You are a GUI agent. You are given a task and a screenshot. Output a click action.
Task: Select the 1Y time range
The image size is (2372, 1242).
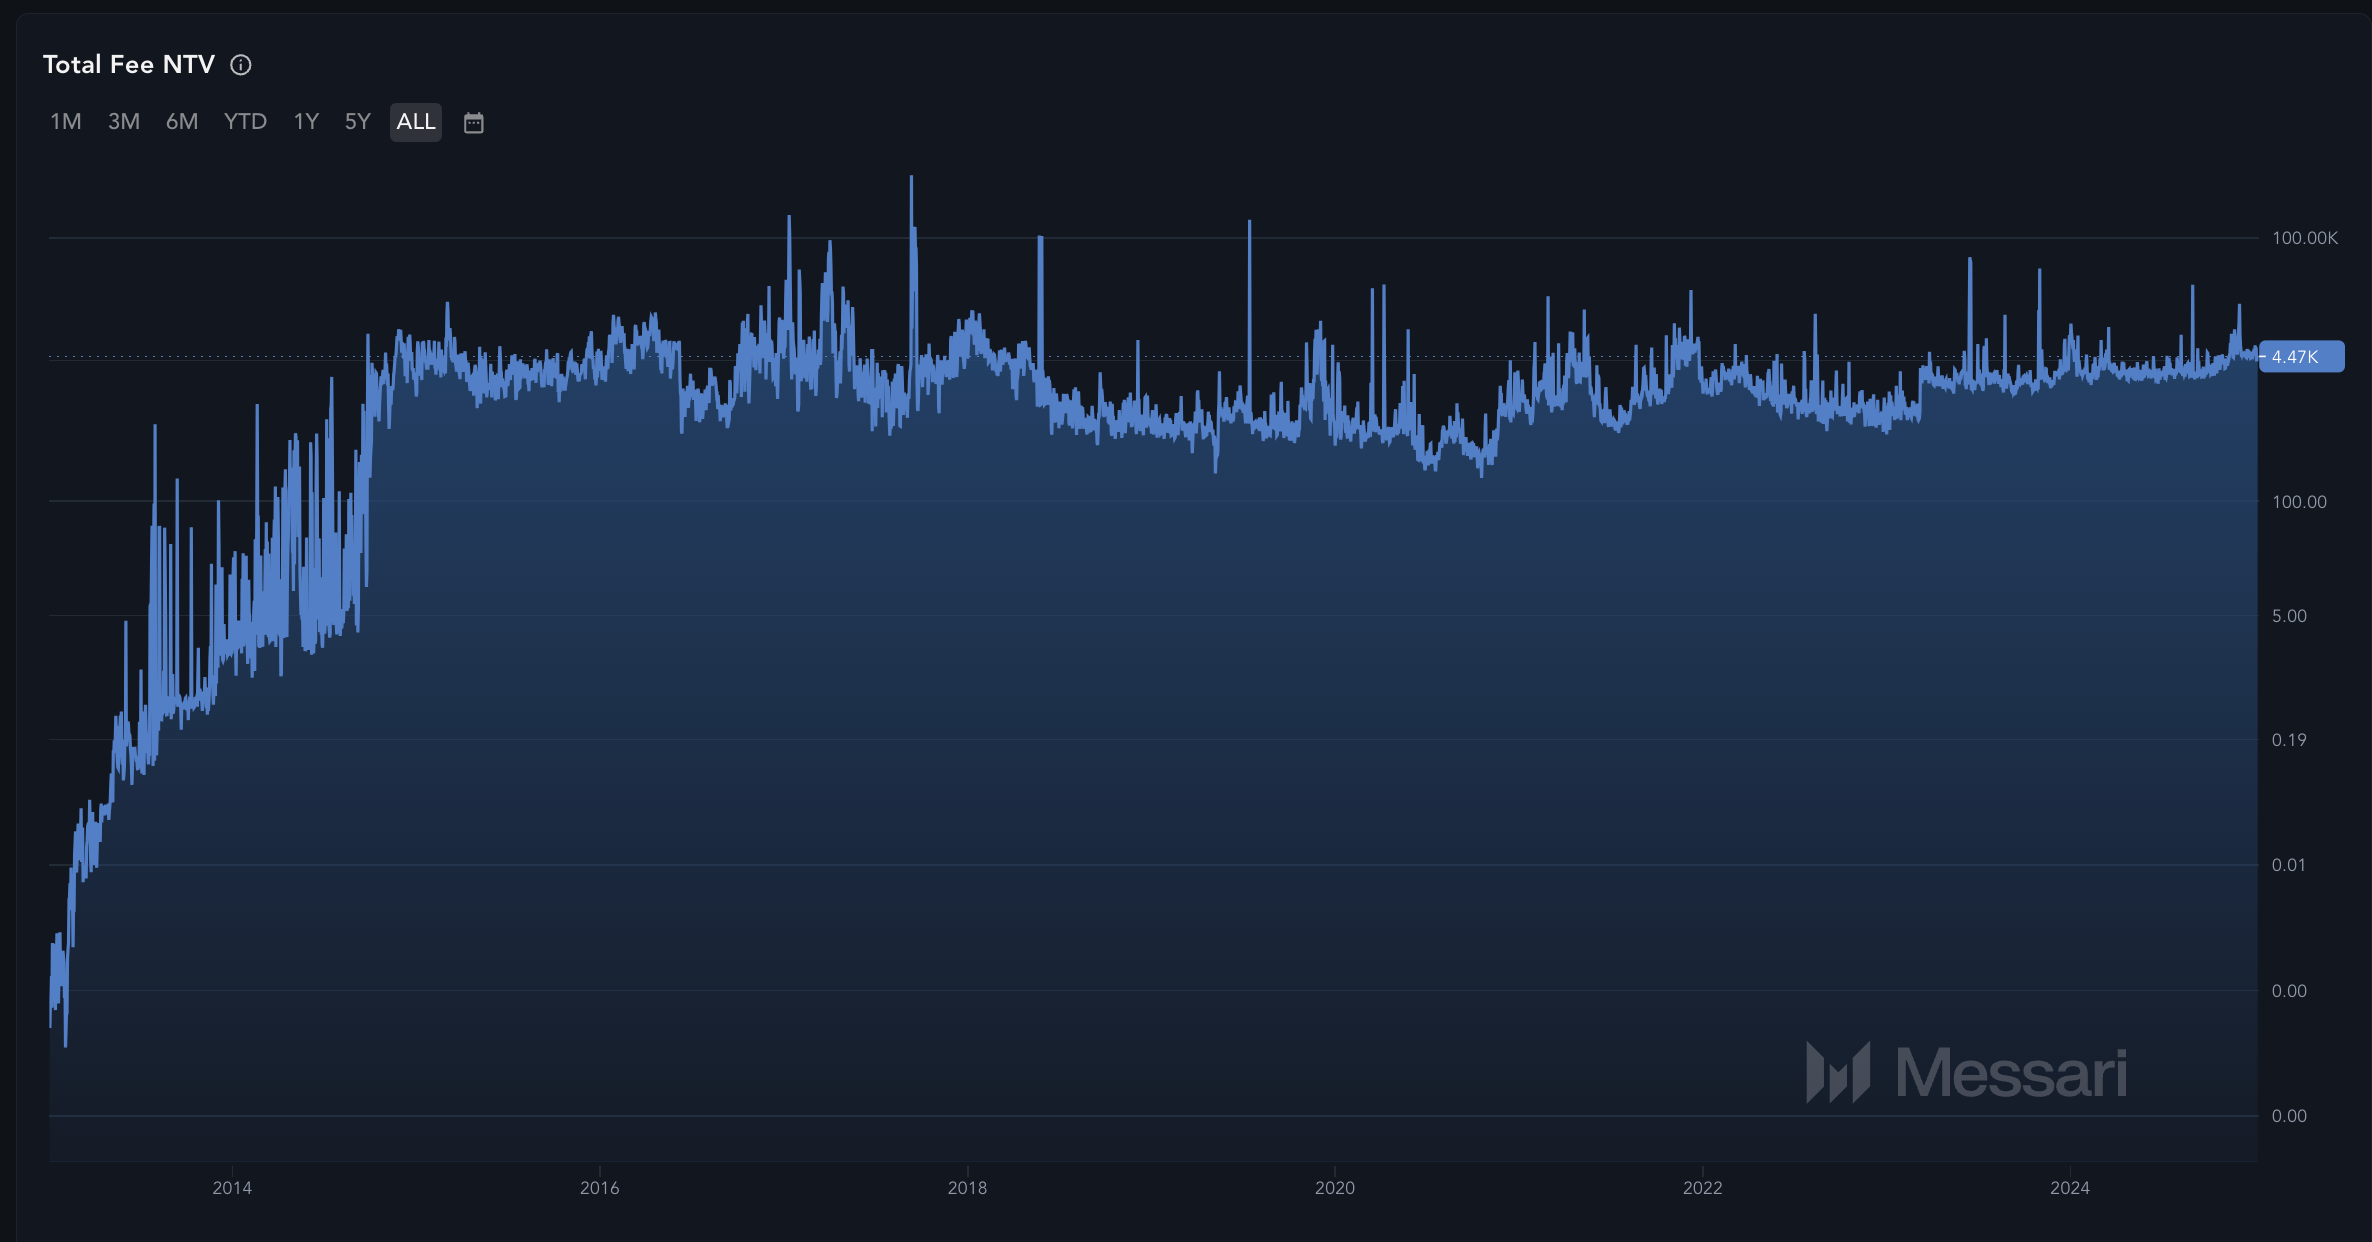click(x=306, y=122)
